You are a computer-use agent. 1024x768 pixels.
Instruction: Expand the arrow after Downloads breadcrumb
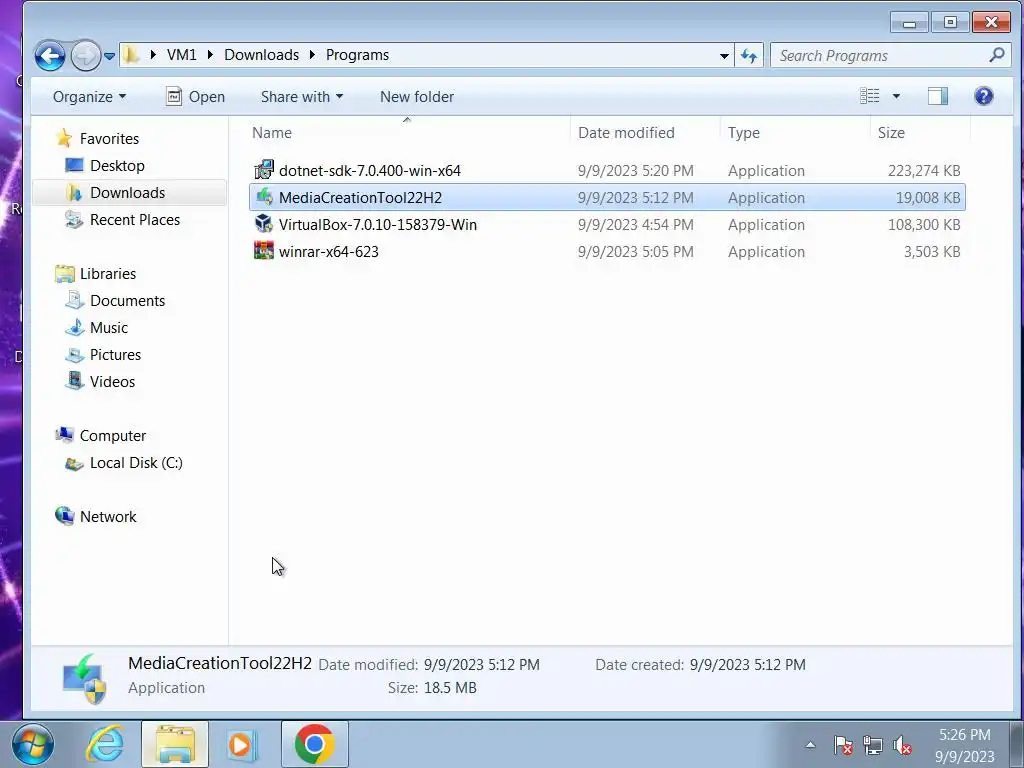point(312,55)
